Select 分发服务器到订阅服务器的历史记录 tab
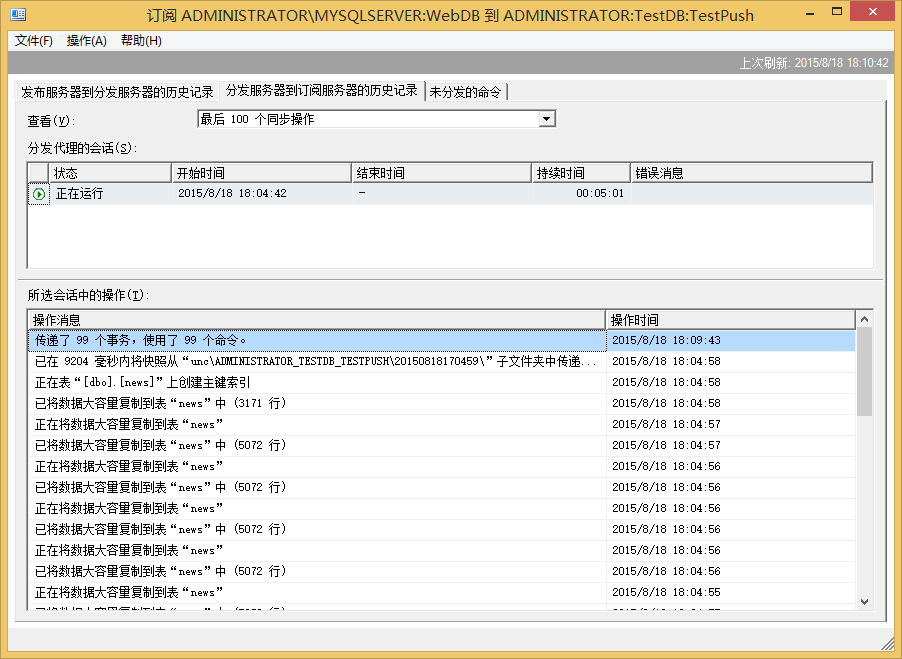 pos(322,90)
